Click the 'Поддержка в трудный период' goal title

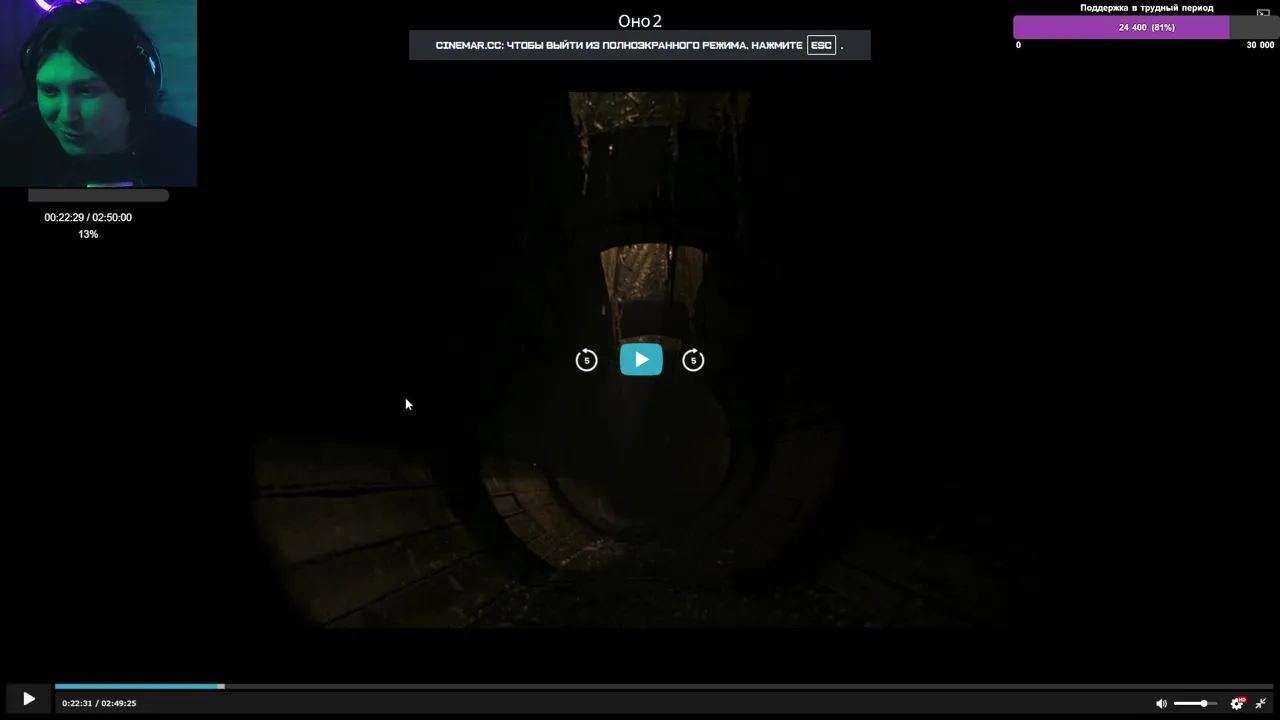tap(1147, 8)
